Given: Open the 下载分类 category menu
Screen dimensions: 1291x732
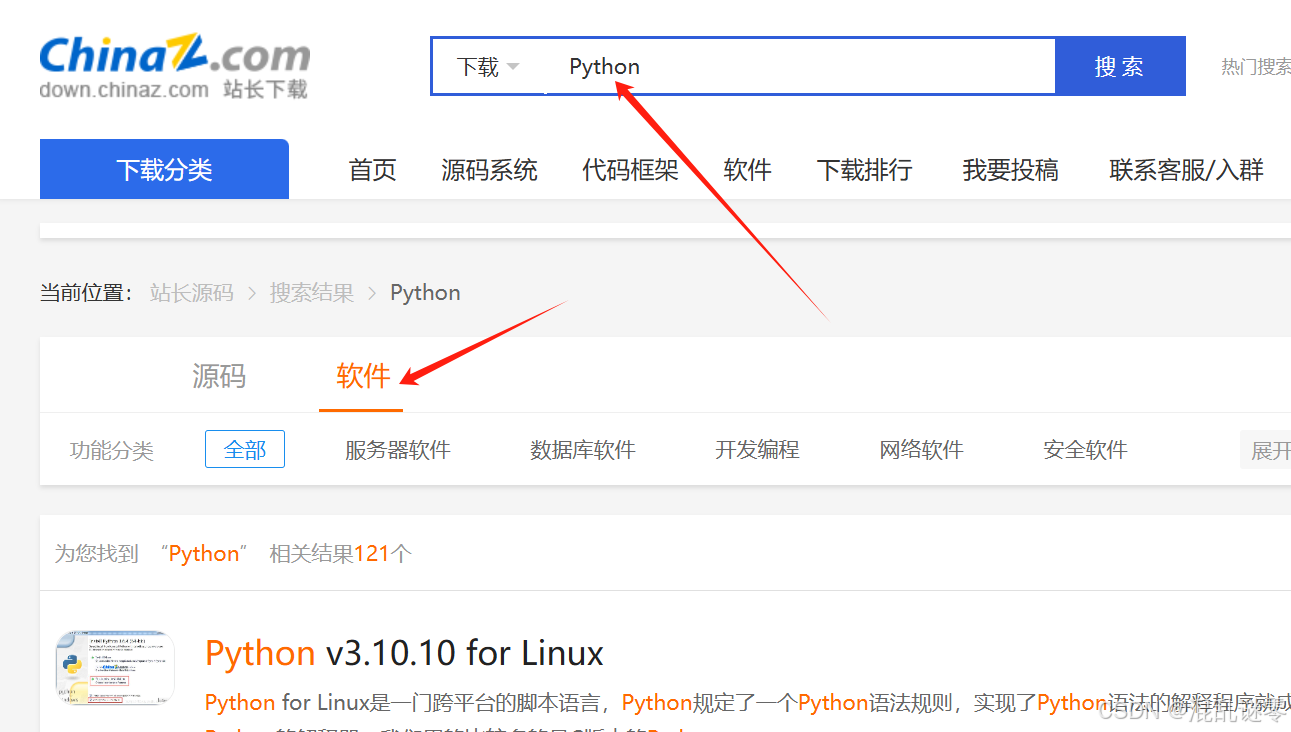Looking at the screenshot, I should [x=164, y=169].
